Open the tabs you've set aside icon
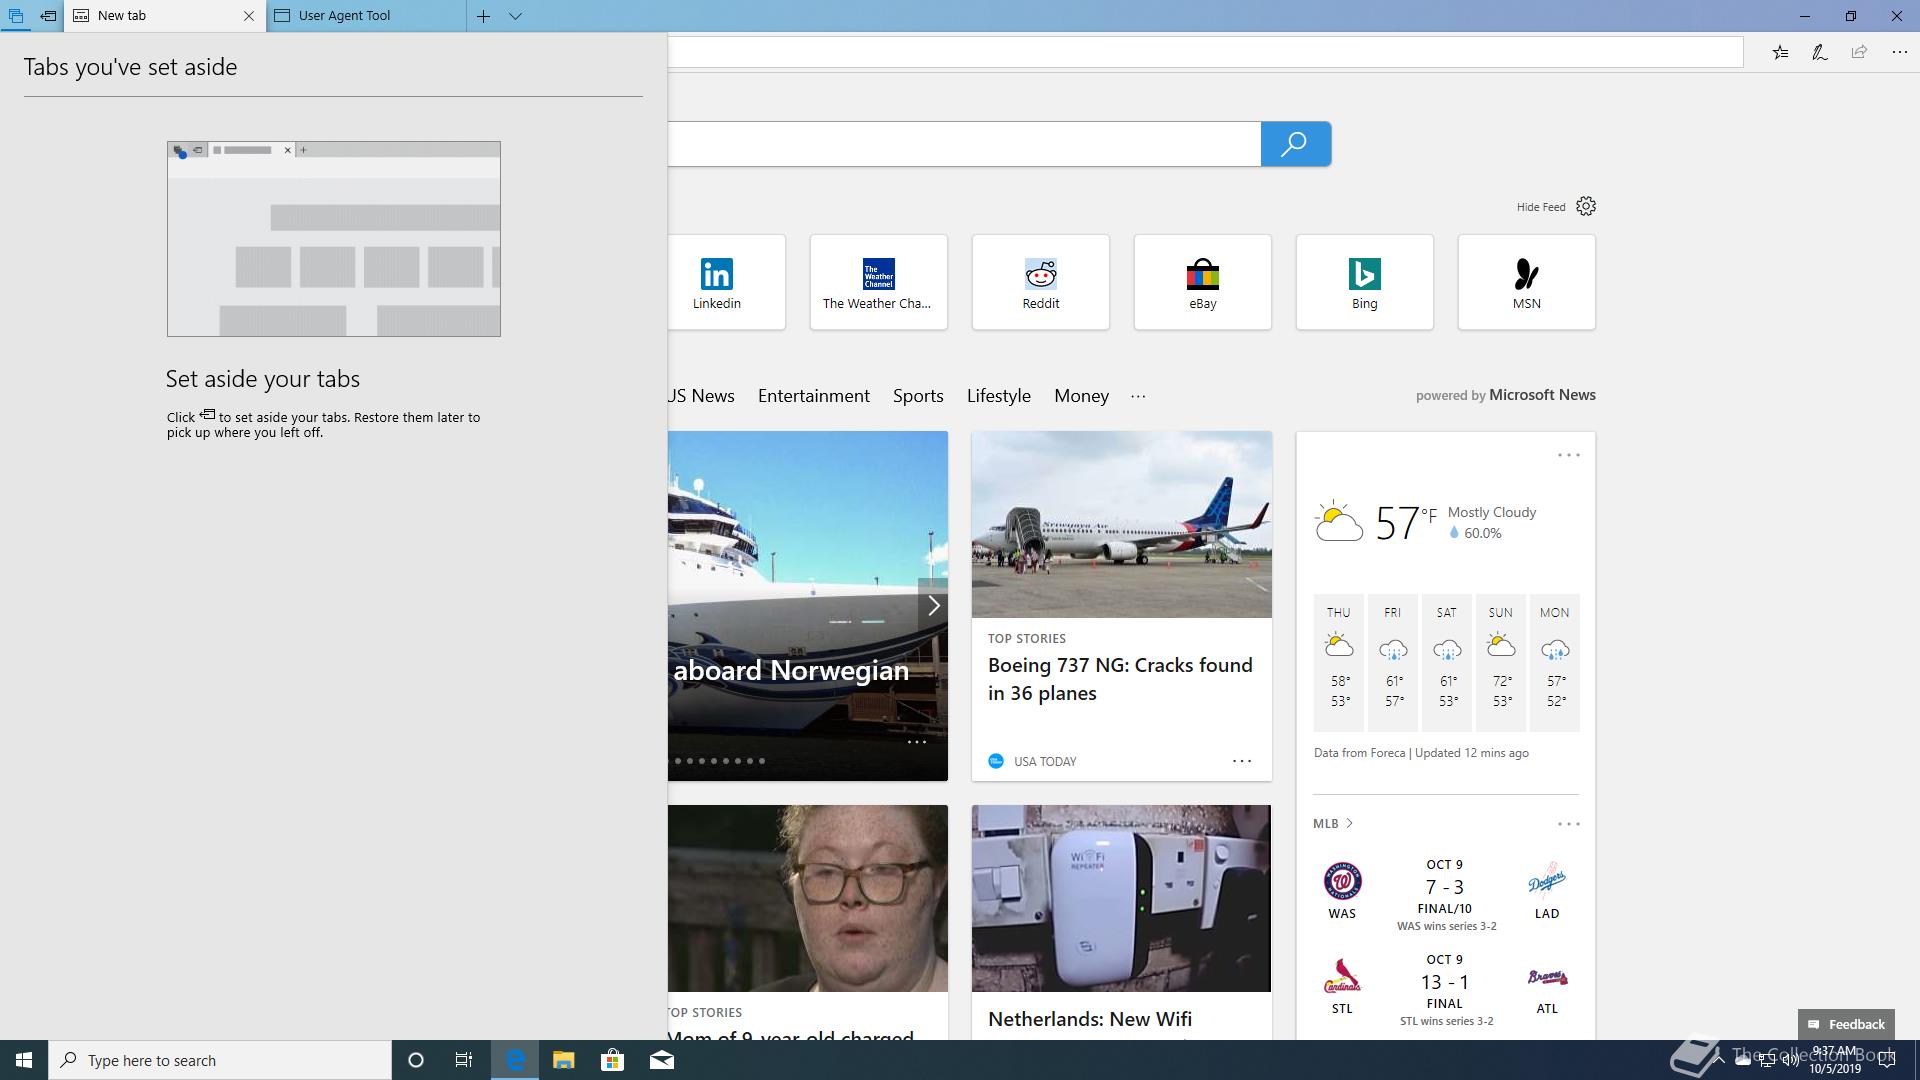 pyautogui.click(x=15, y=16)
